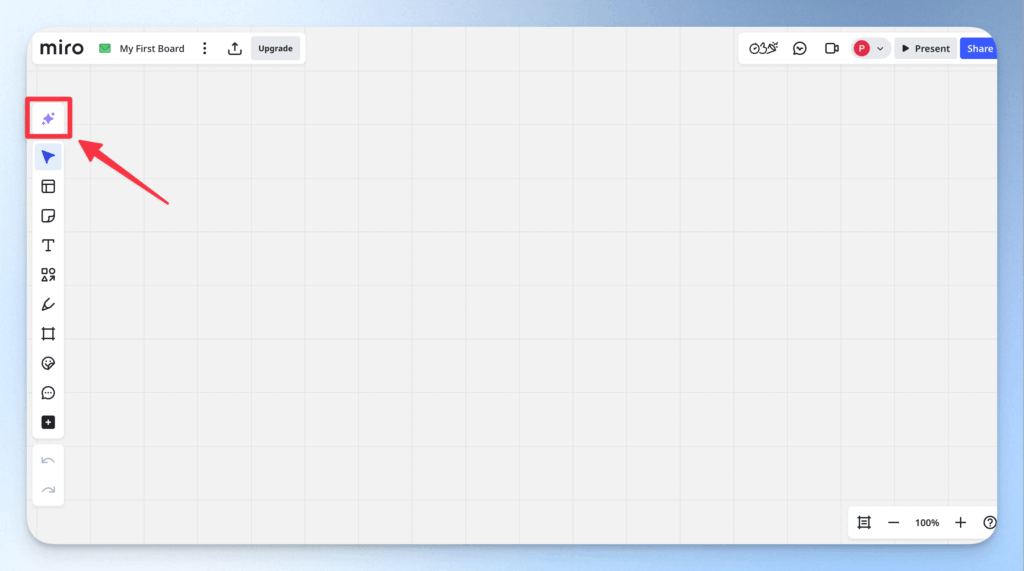Click the undo arrow
The image size is (1024, 571).
click(48, 461)
